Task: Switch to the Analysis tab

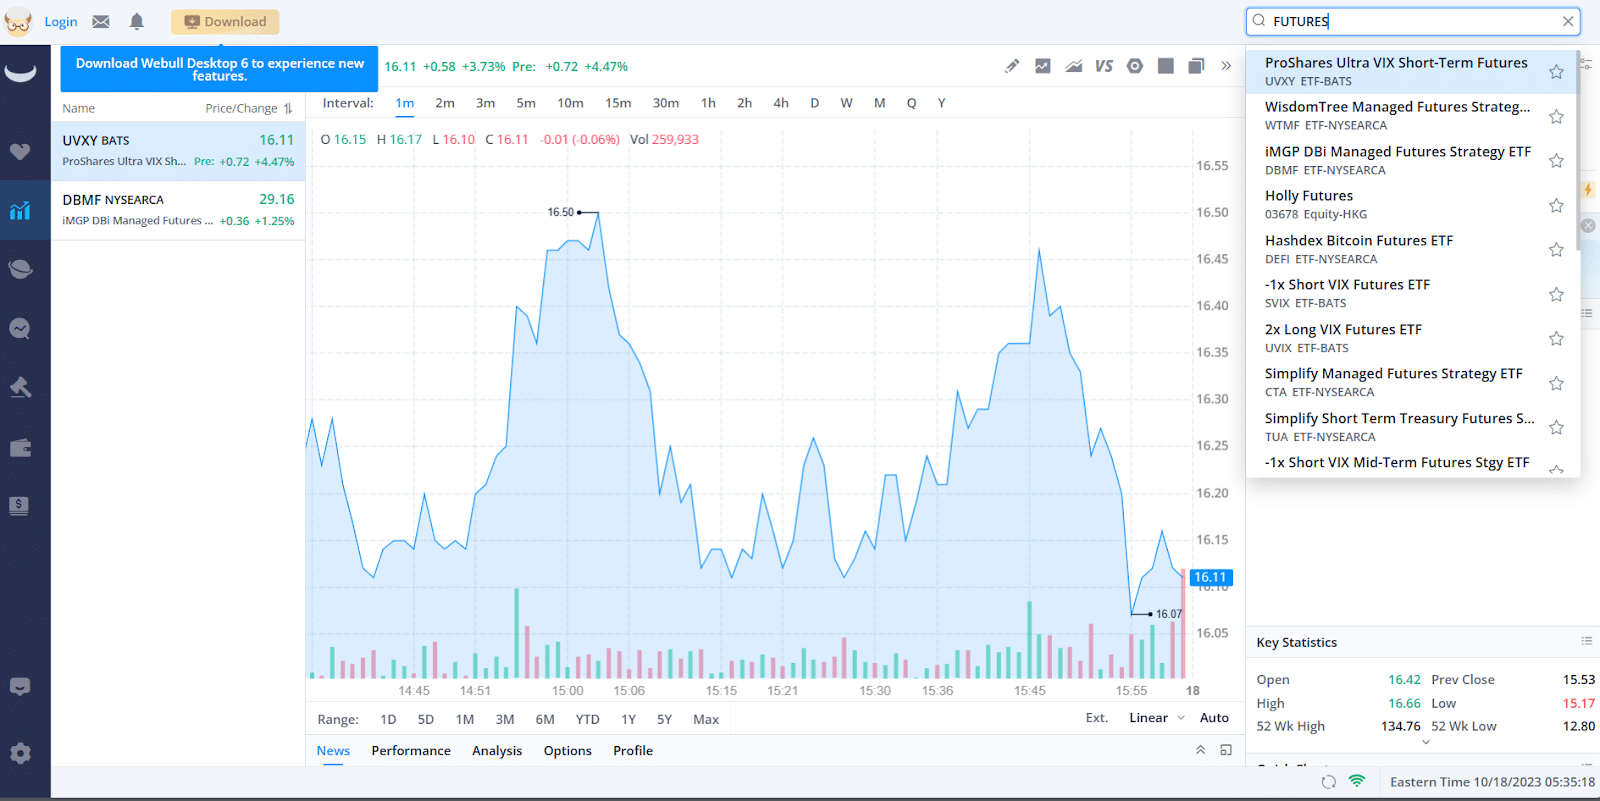Action: click(x=497, y=751)
